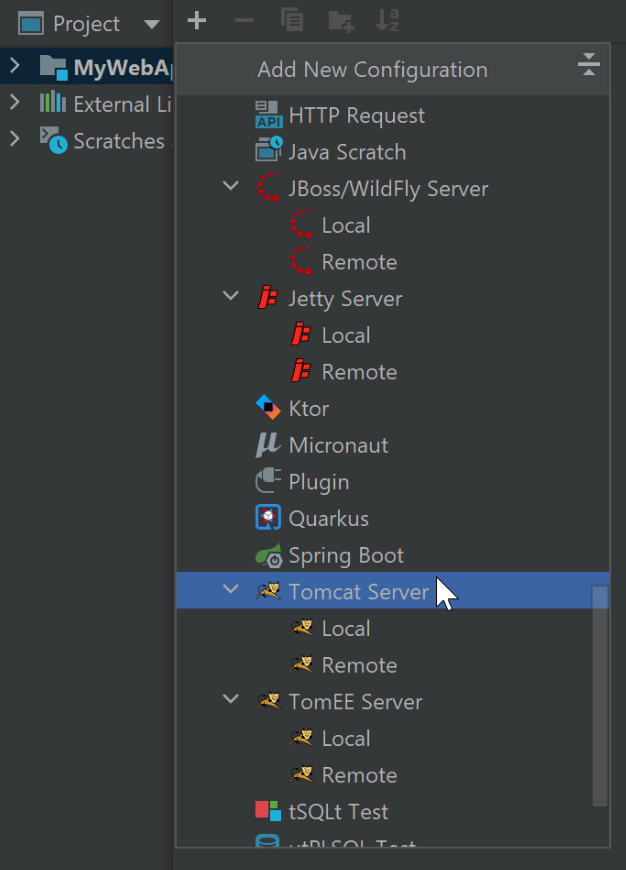Viewport: 626px width, 870px height.
Task: Click the Jetty Remote icon
Action: tap(301, 371)
